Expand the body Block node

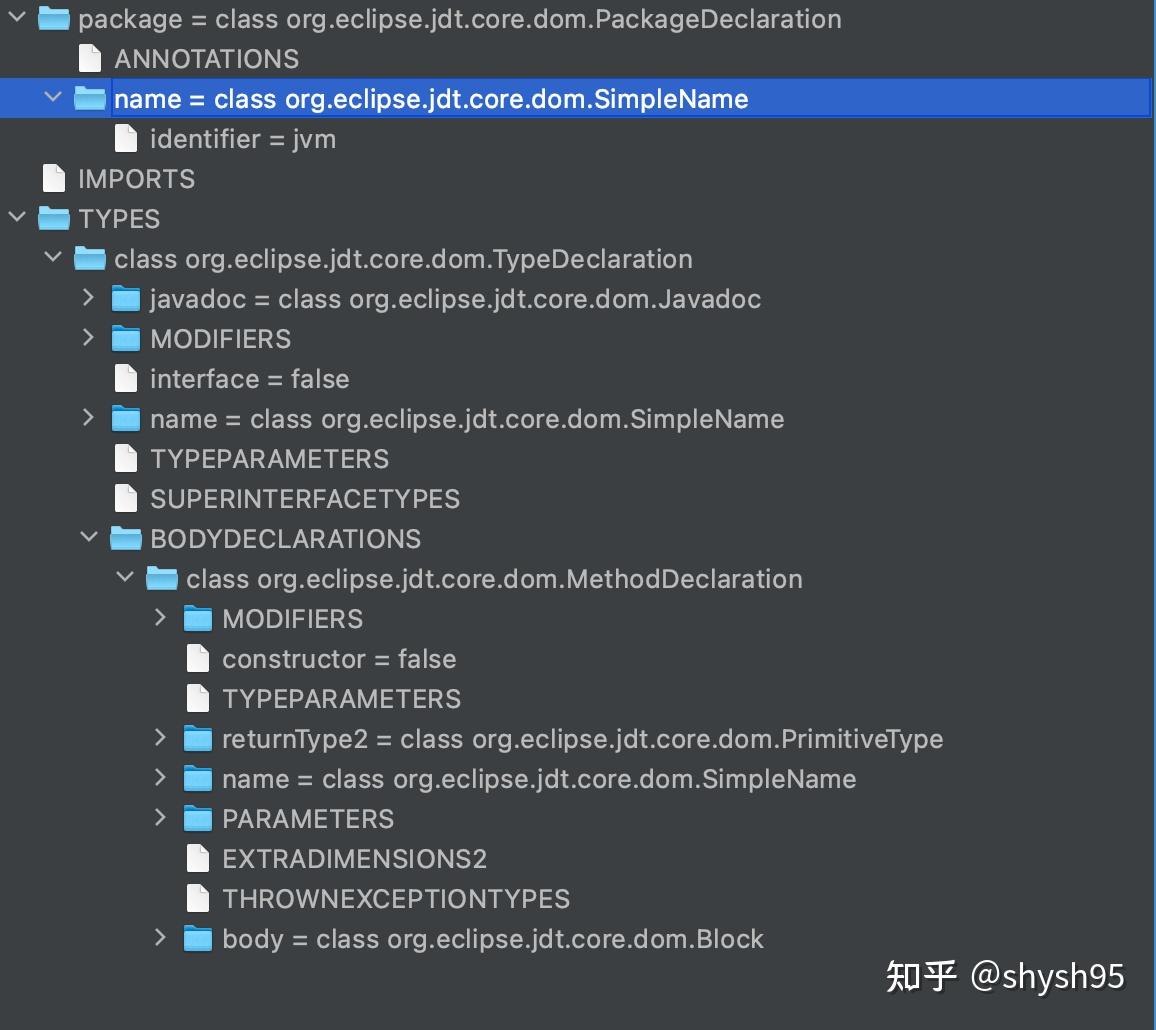tap(161, 938)
